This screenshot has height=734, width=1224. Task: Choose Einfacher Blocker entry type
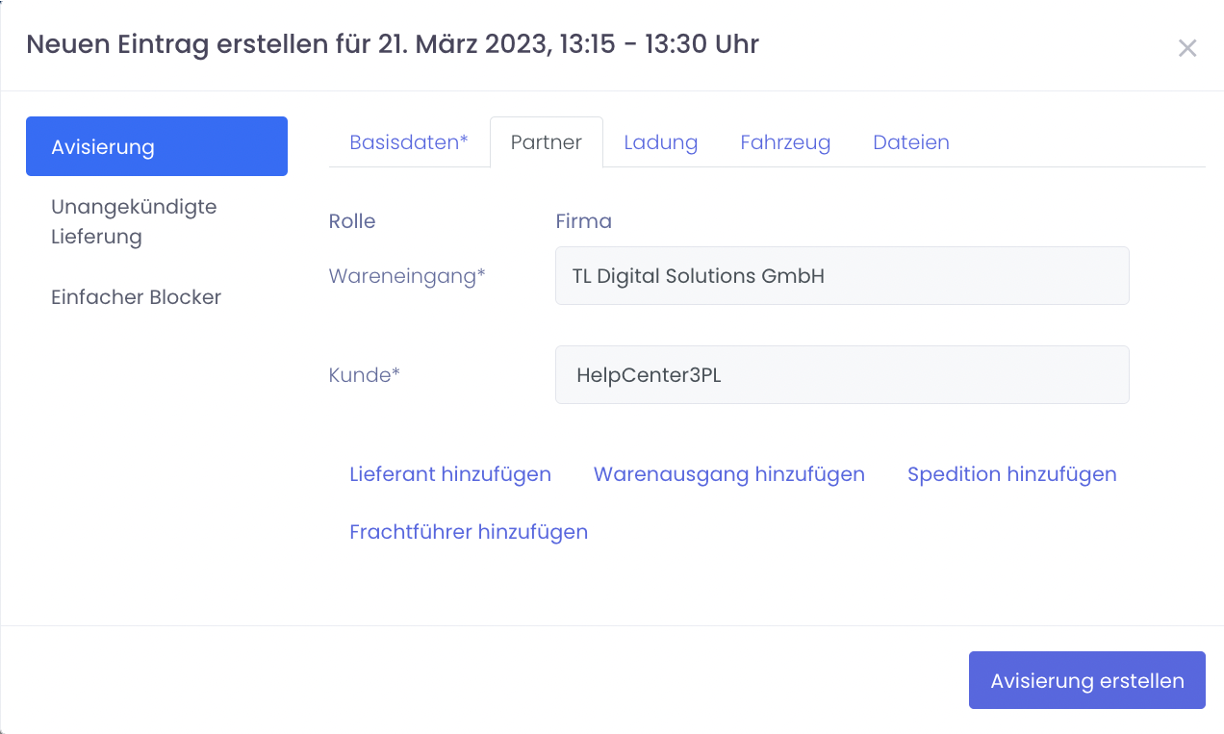[136, 297]
